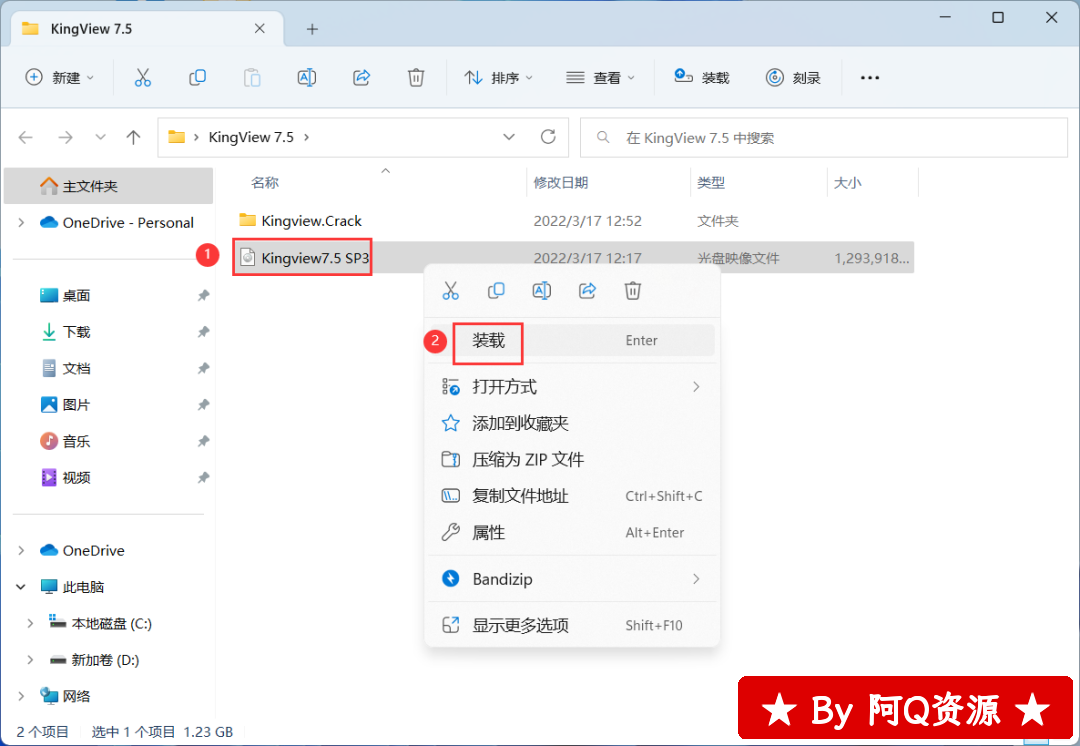The width and height of the screenshot is (1080, 746).
Task: Click the Copy icon in the toolbar
Action: click(x=197, y=77)
